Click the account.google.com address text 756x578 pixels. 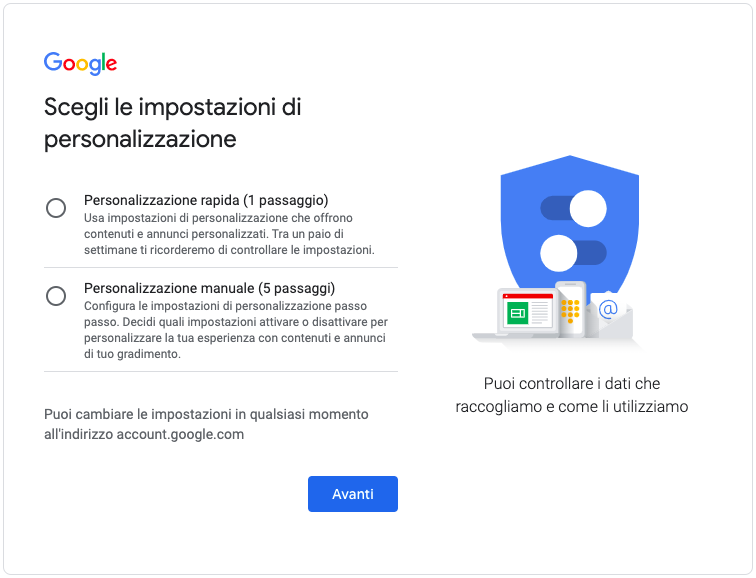[180, 434]
